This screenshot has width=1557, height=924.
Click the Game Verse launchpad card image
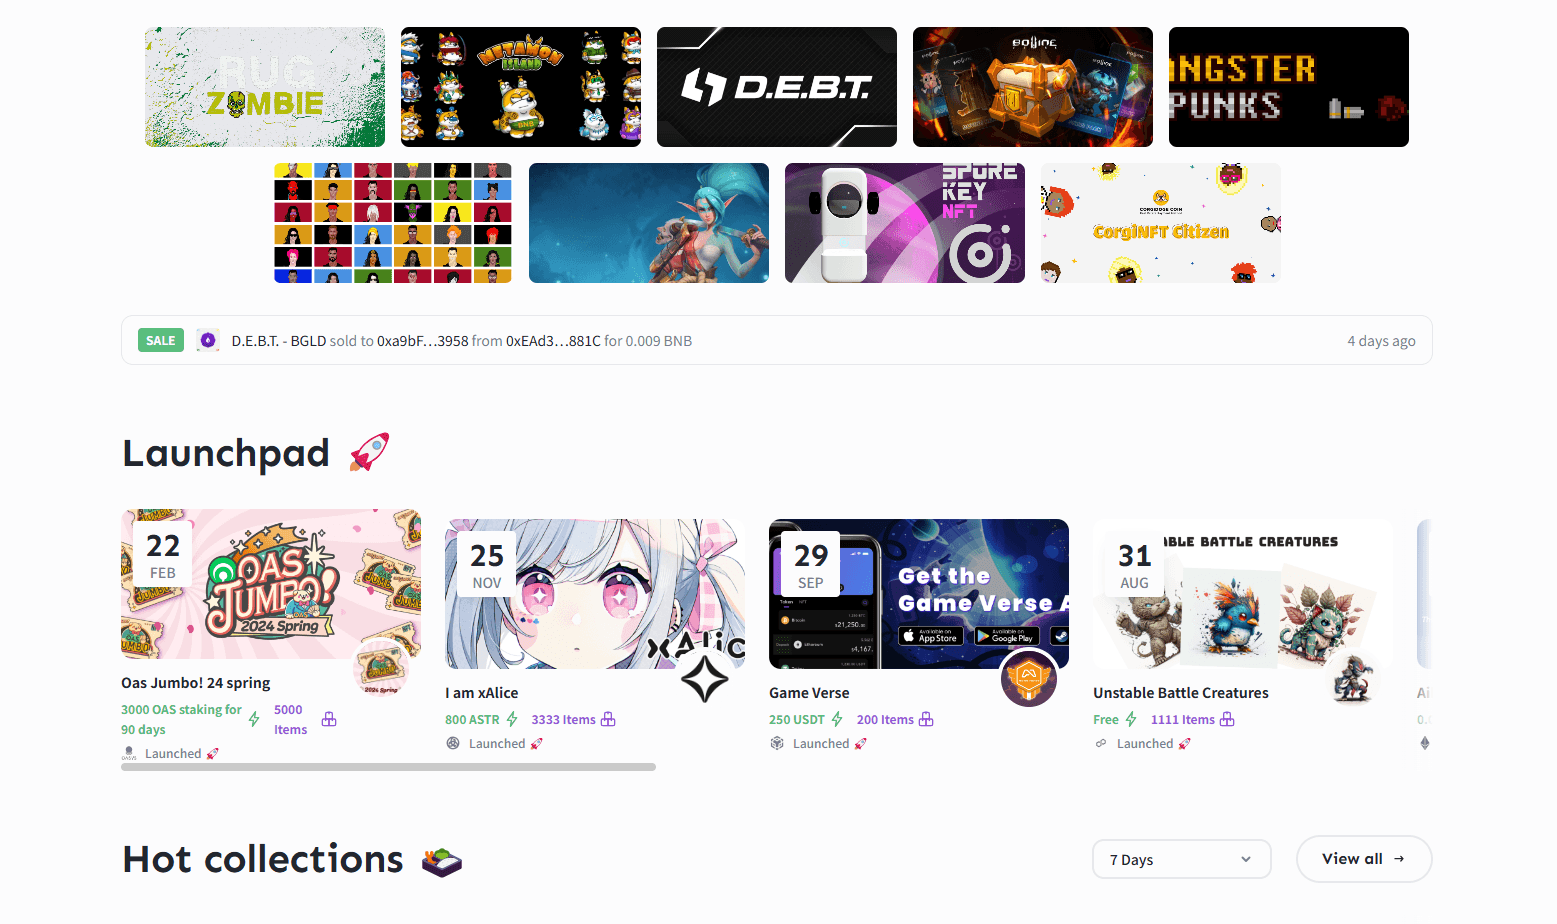919,594
